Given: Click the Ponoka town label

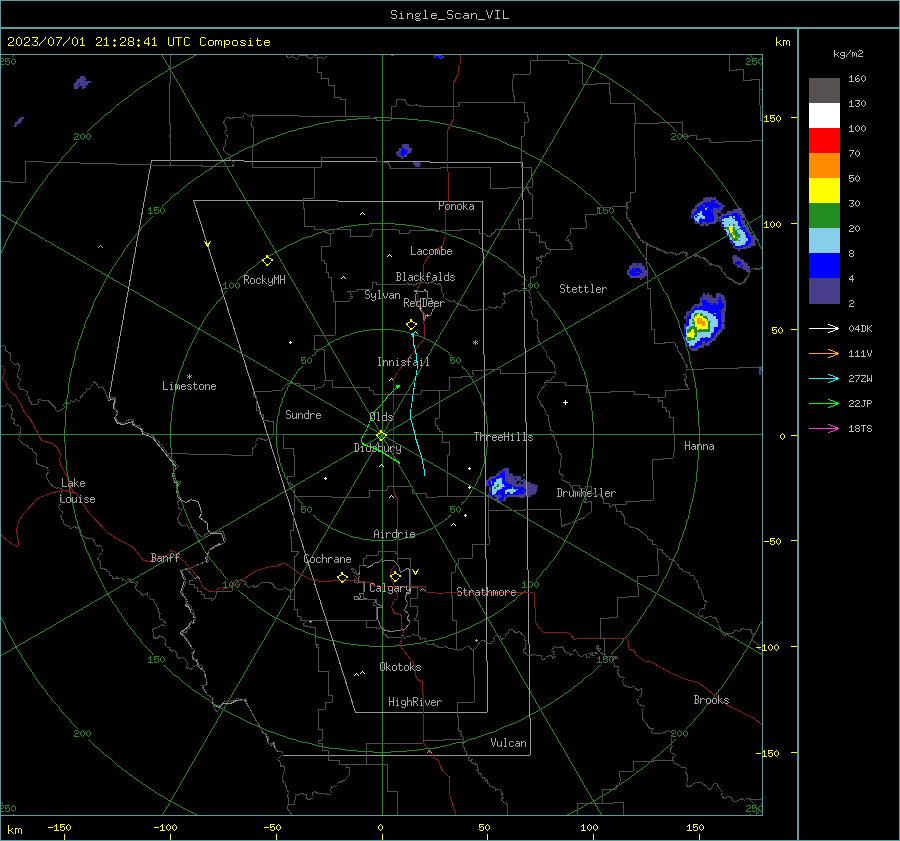Looking at the screenshot, I should [x=456, y=206].
